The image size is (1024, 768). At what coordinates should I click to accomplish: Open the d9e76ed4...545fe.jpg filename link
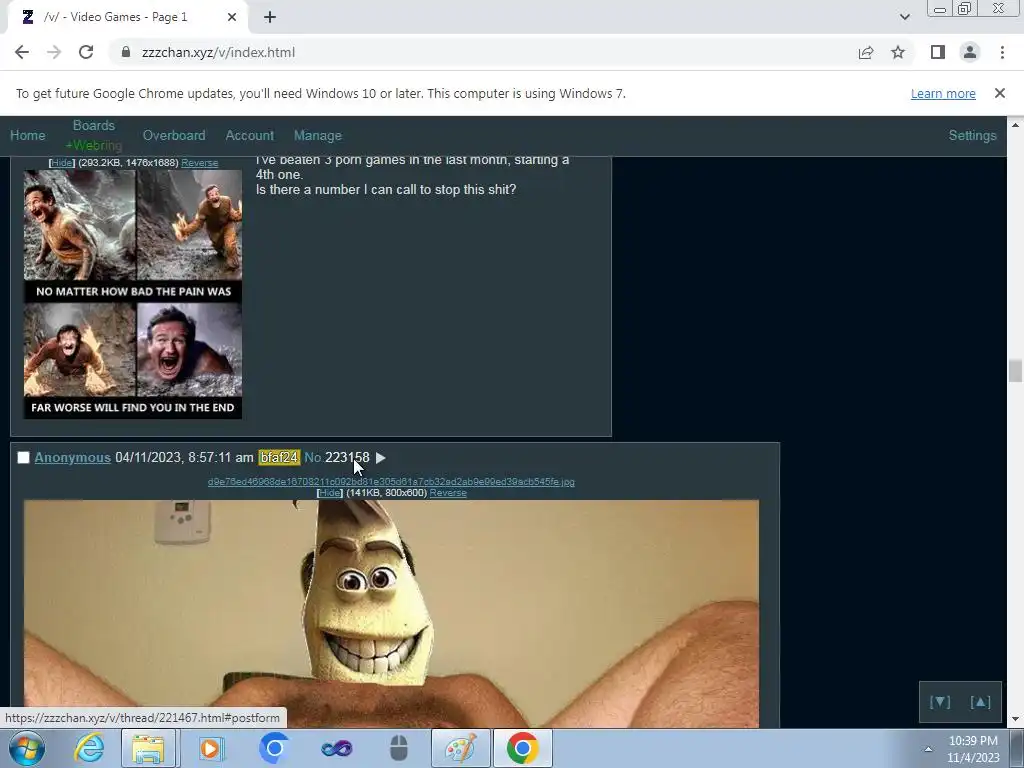coord(391,482)
